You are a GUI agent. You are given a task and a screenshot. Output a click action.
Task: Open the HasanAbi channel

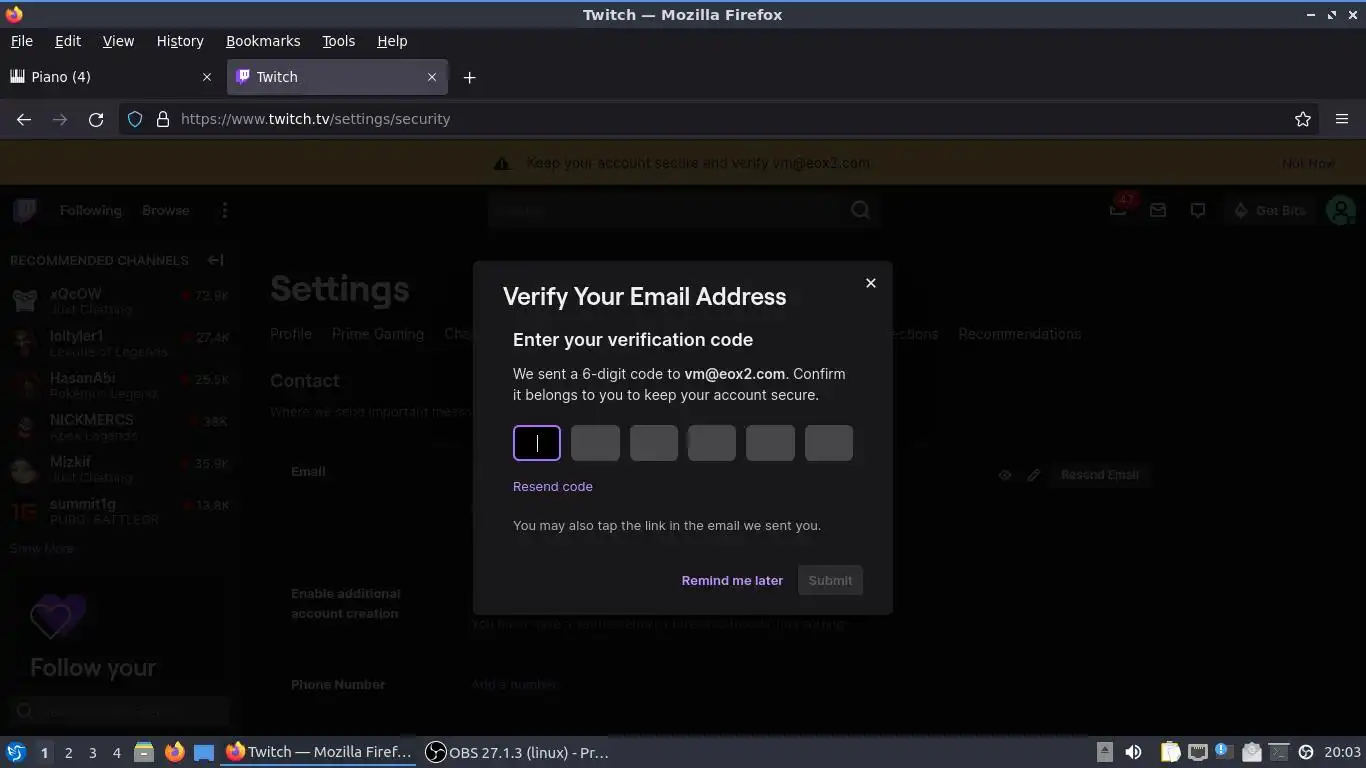click(x=120, y=385)
